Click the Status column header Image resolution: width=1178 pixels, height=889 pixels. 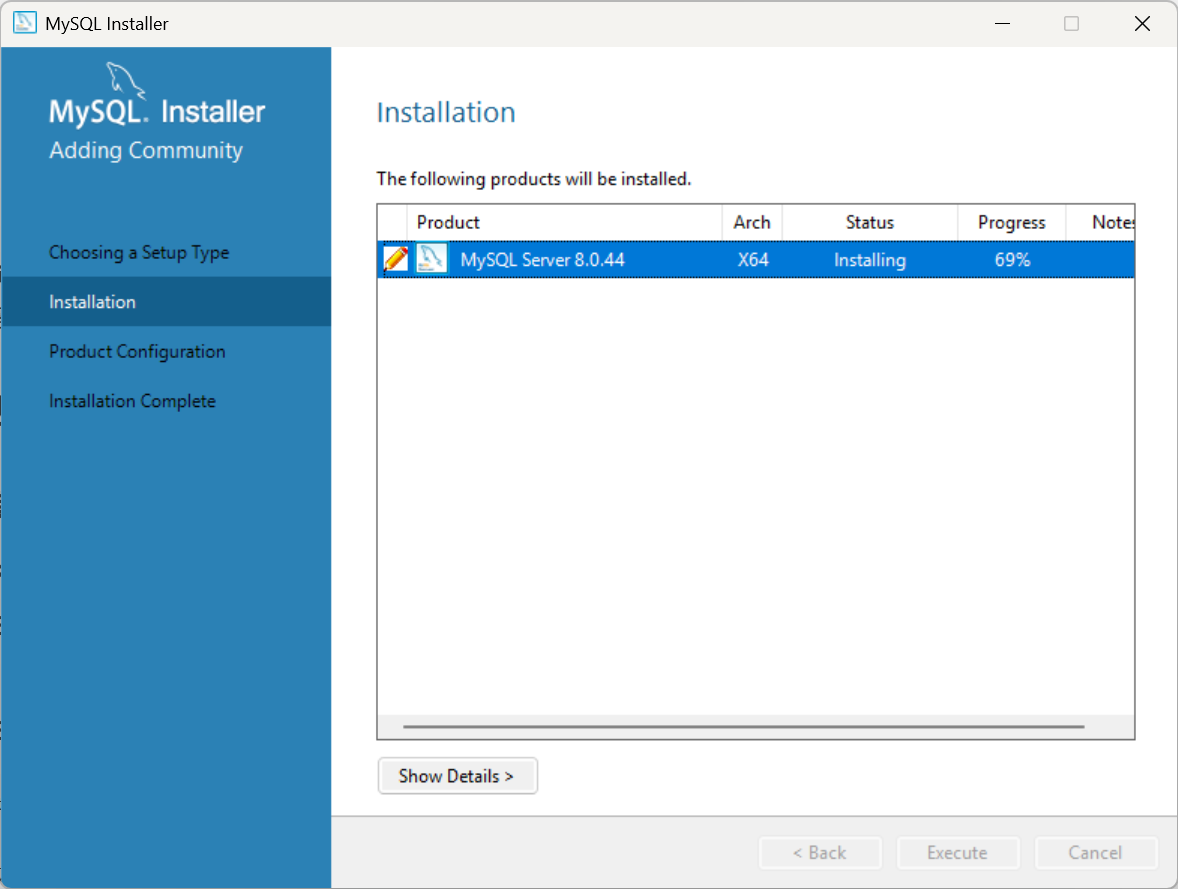870,222
